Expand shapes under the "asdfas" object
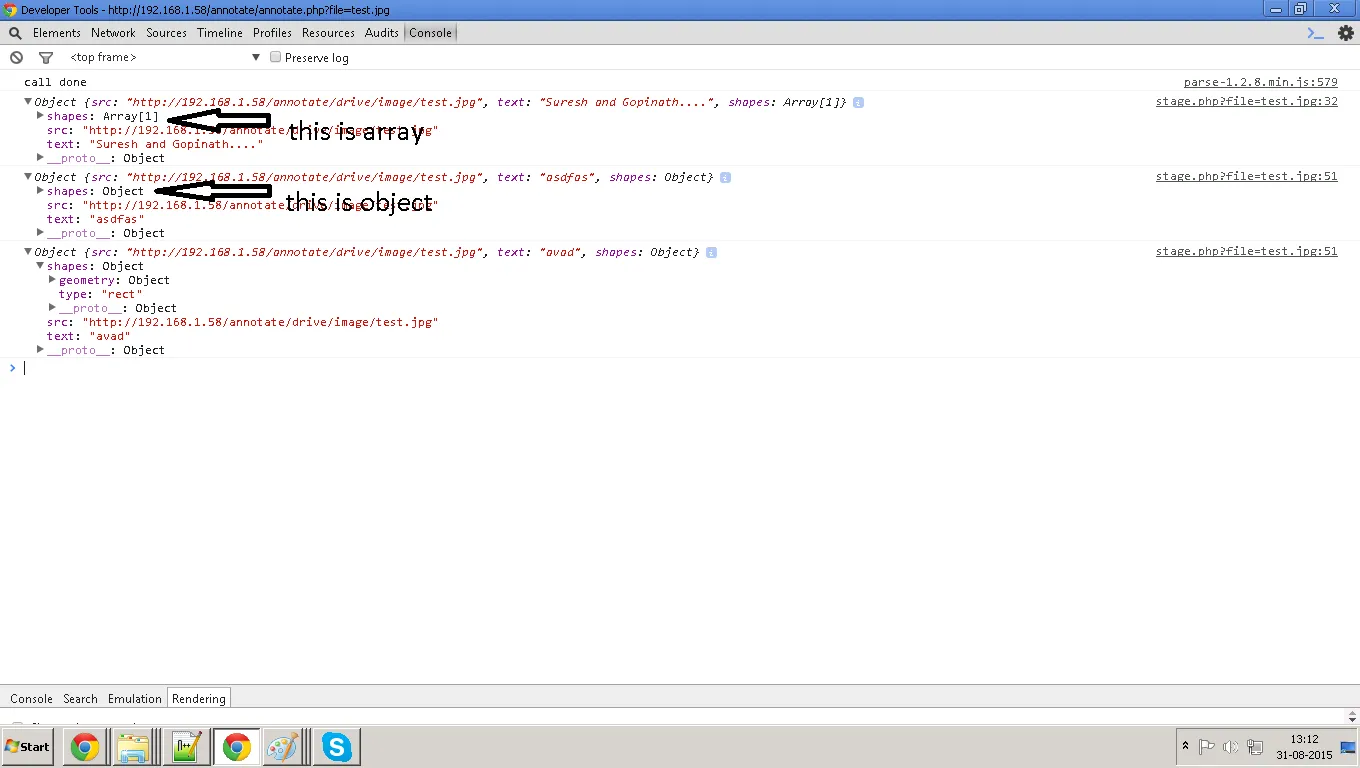 [40, 191]
